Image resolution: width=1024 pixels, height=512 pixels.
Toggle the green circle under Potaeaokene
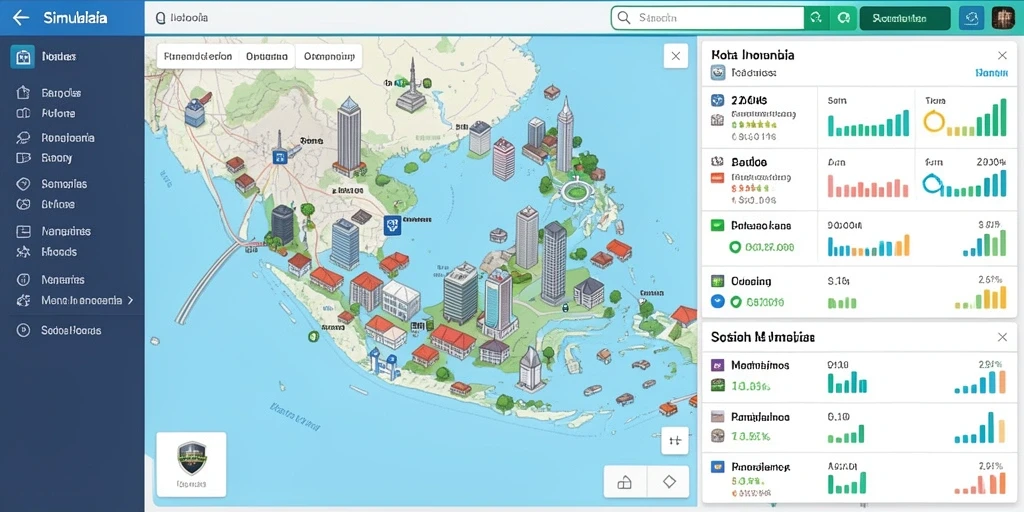click(735, 247)
